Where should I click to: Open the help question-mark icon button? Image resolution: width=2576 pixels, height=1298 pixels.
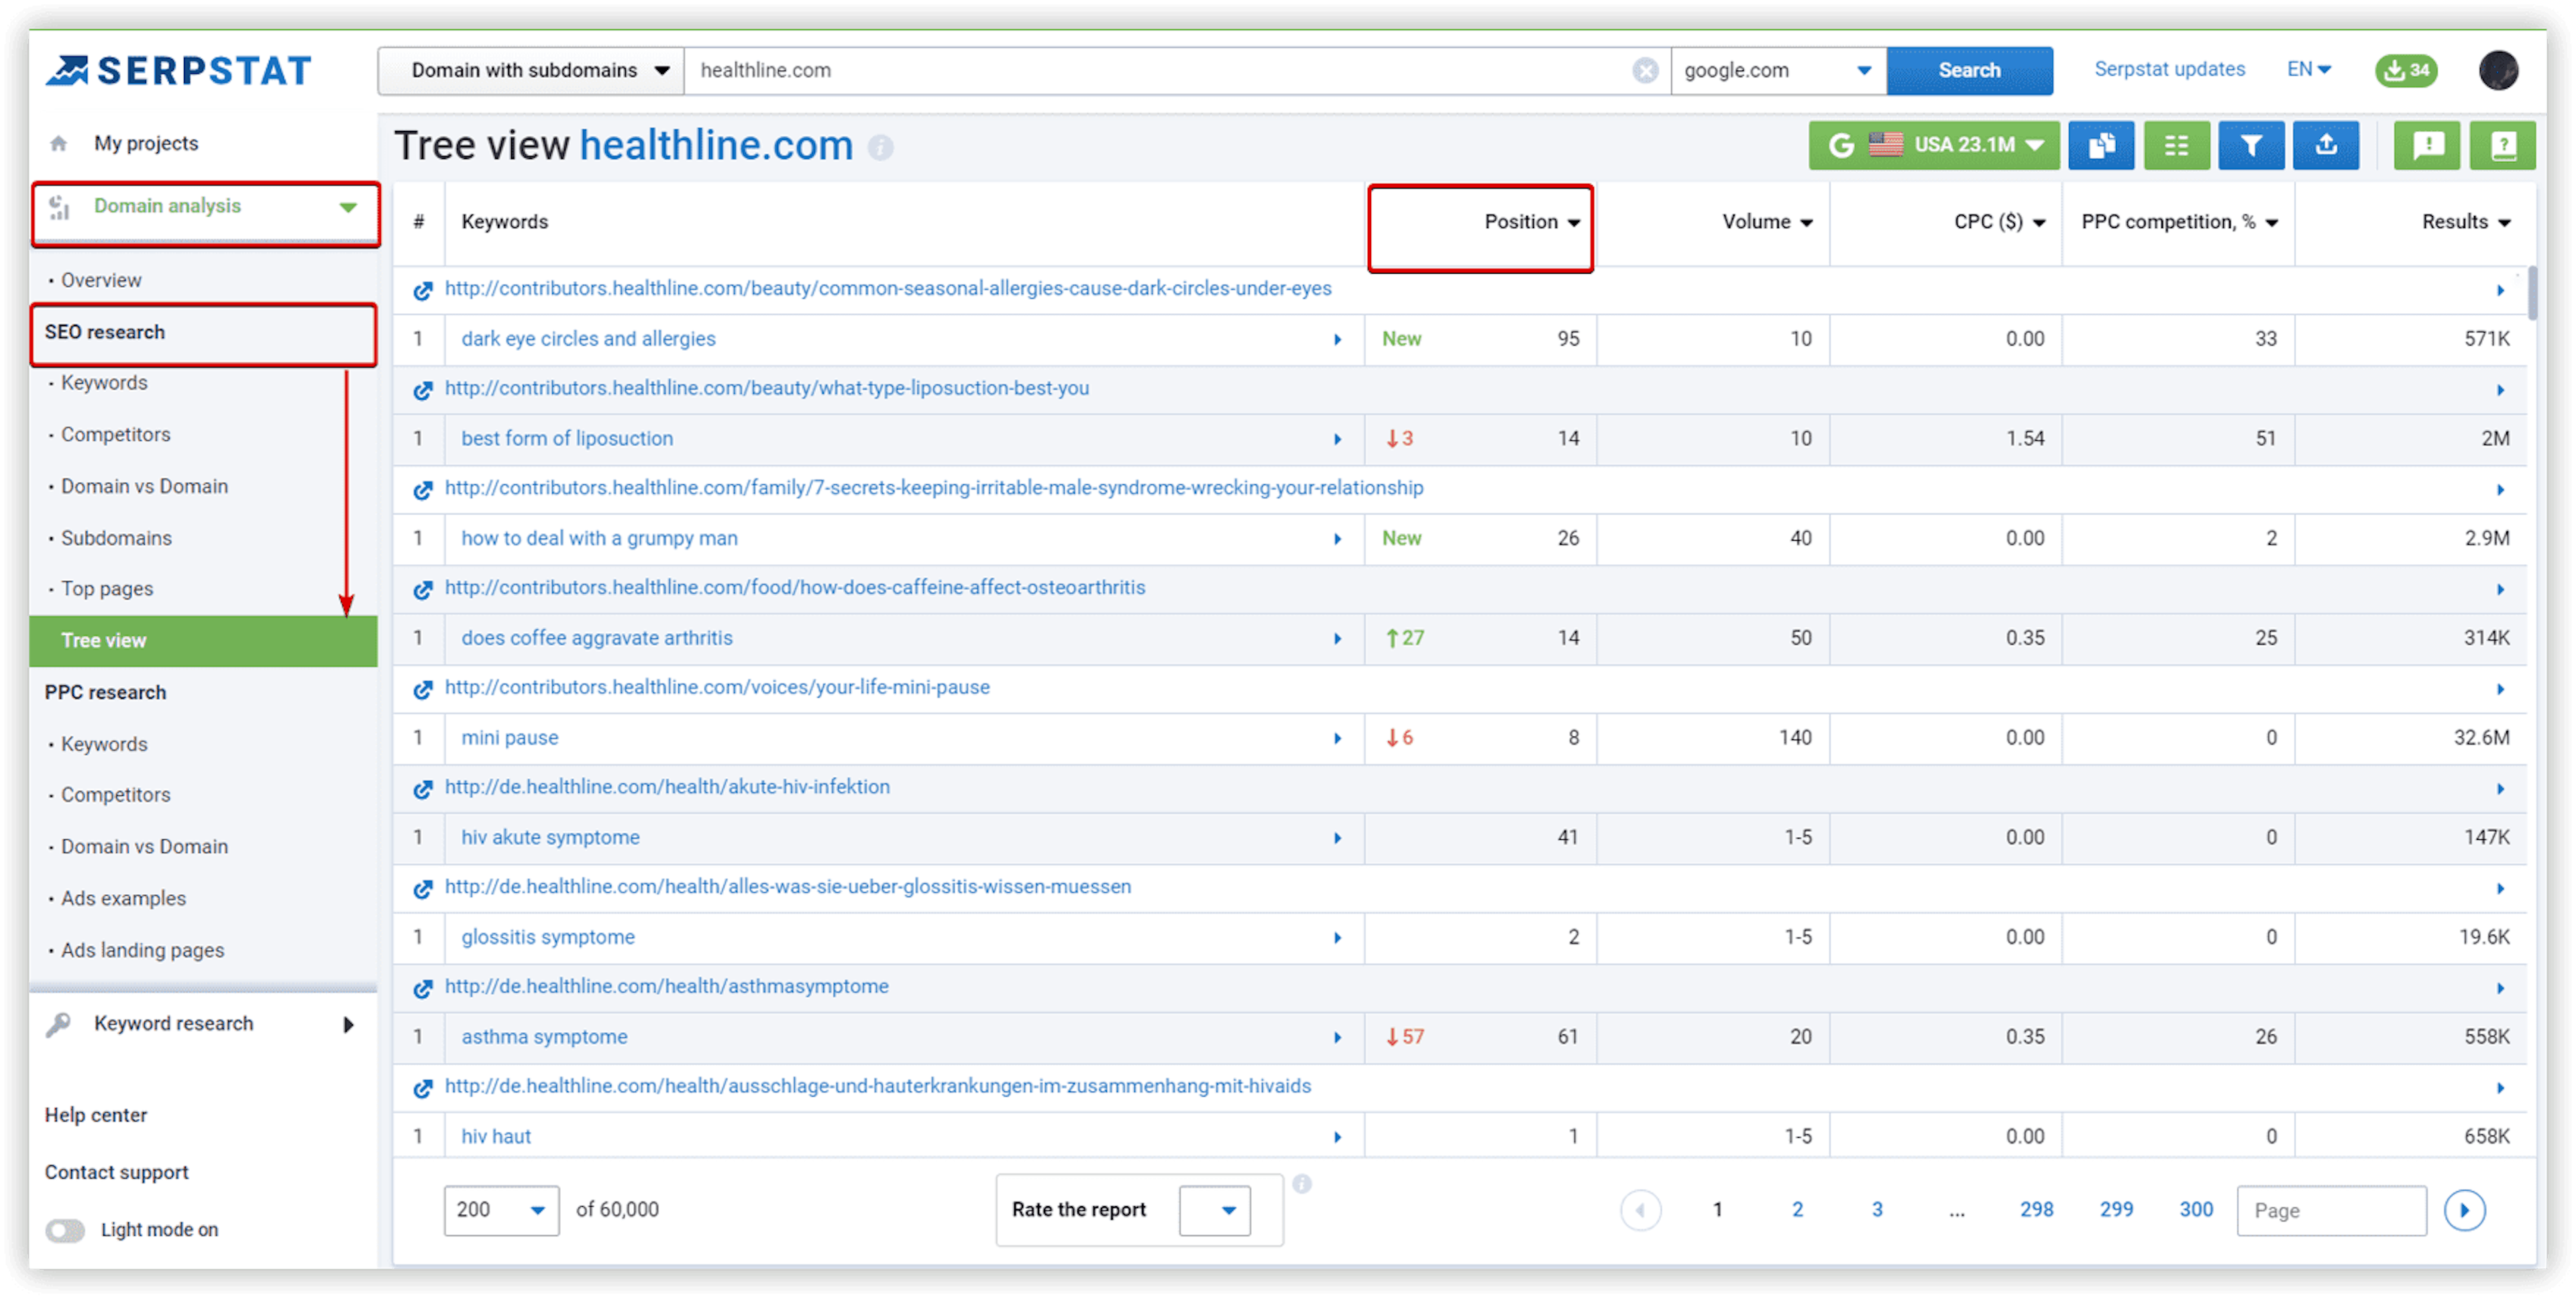click(2502, 146)
